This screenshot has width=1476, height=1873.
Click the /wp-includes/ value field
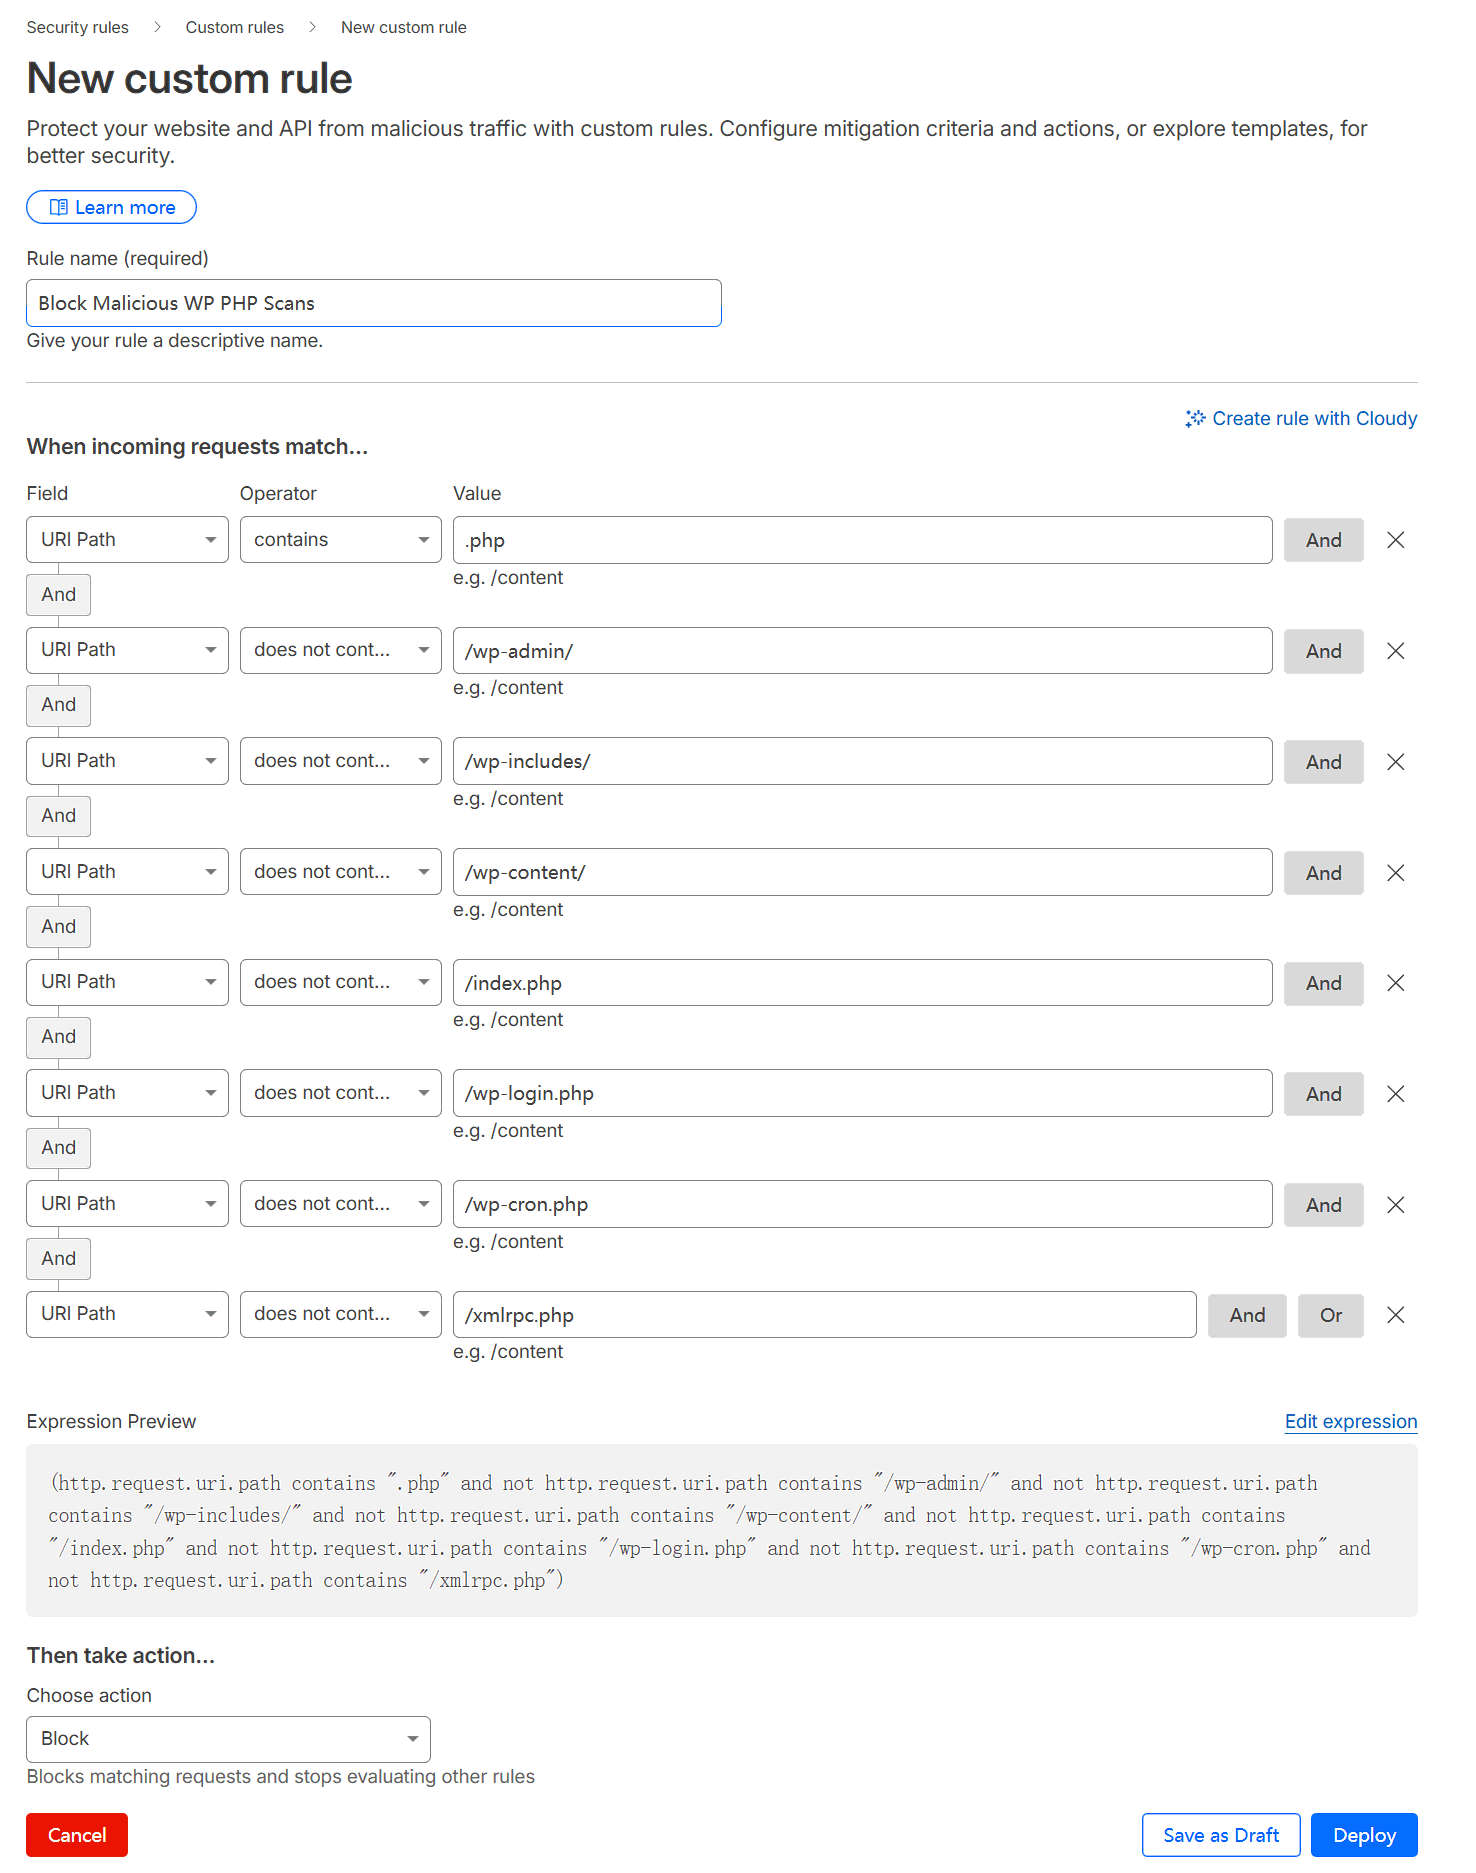(862, 761)
